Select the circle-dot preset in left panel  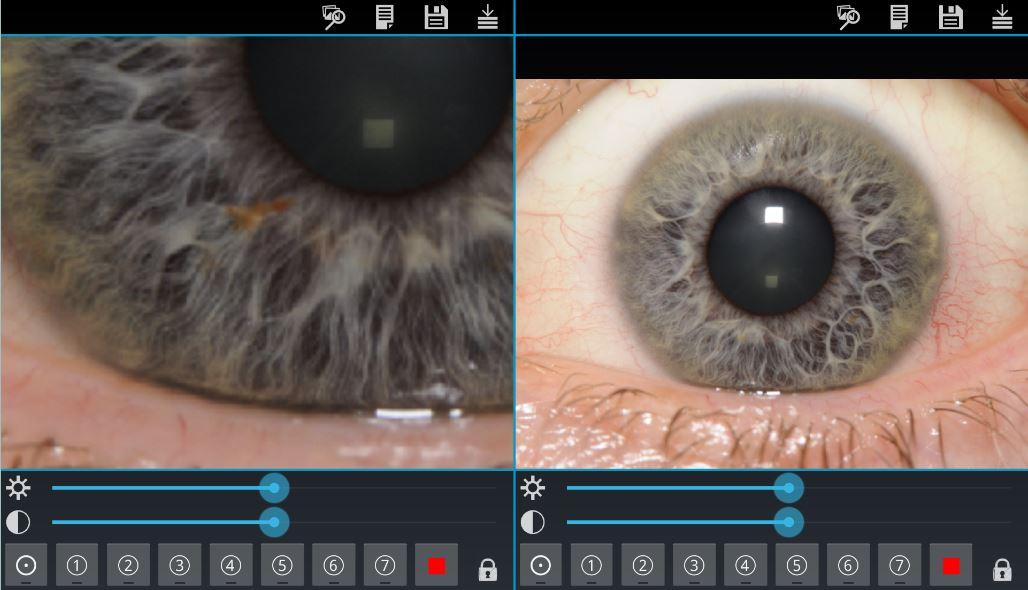click(26, 565)
